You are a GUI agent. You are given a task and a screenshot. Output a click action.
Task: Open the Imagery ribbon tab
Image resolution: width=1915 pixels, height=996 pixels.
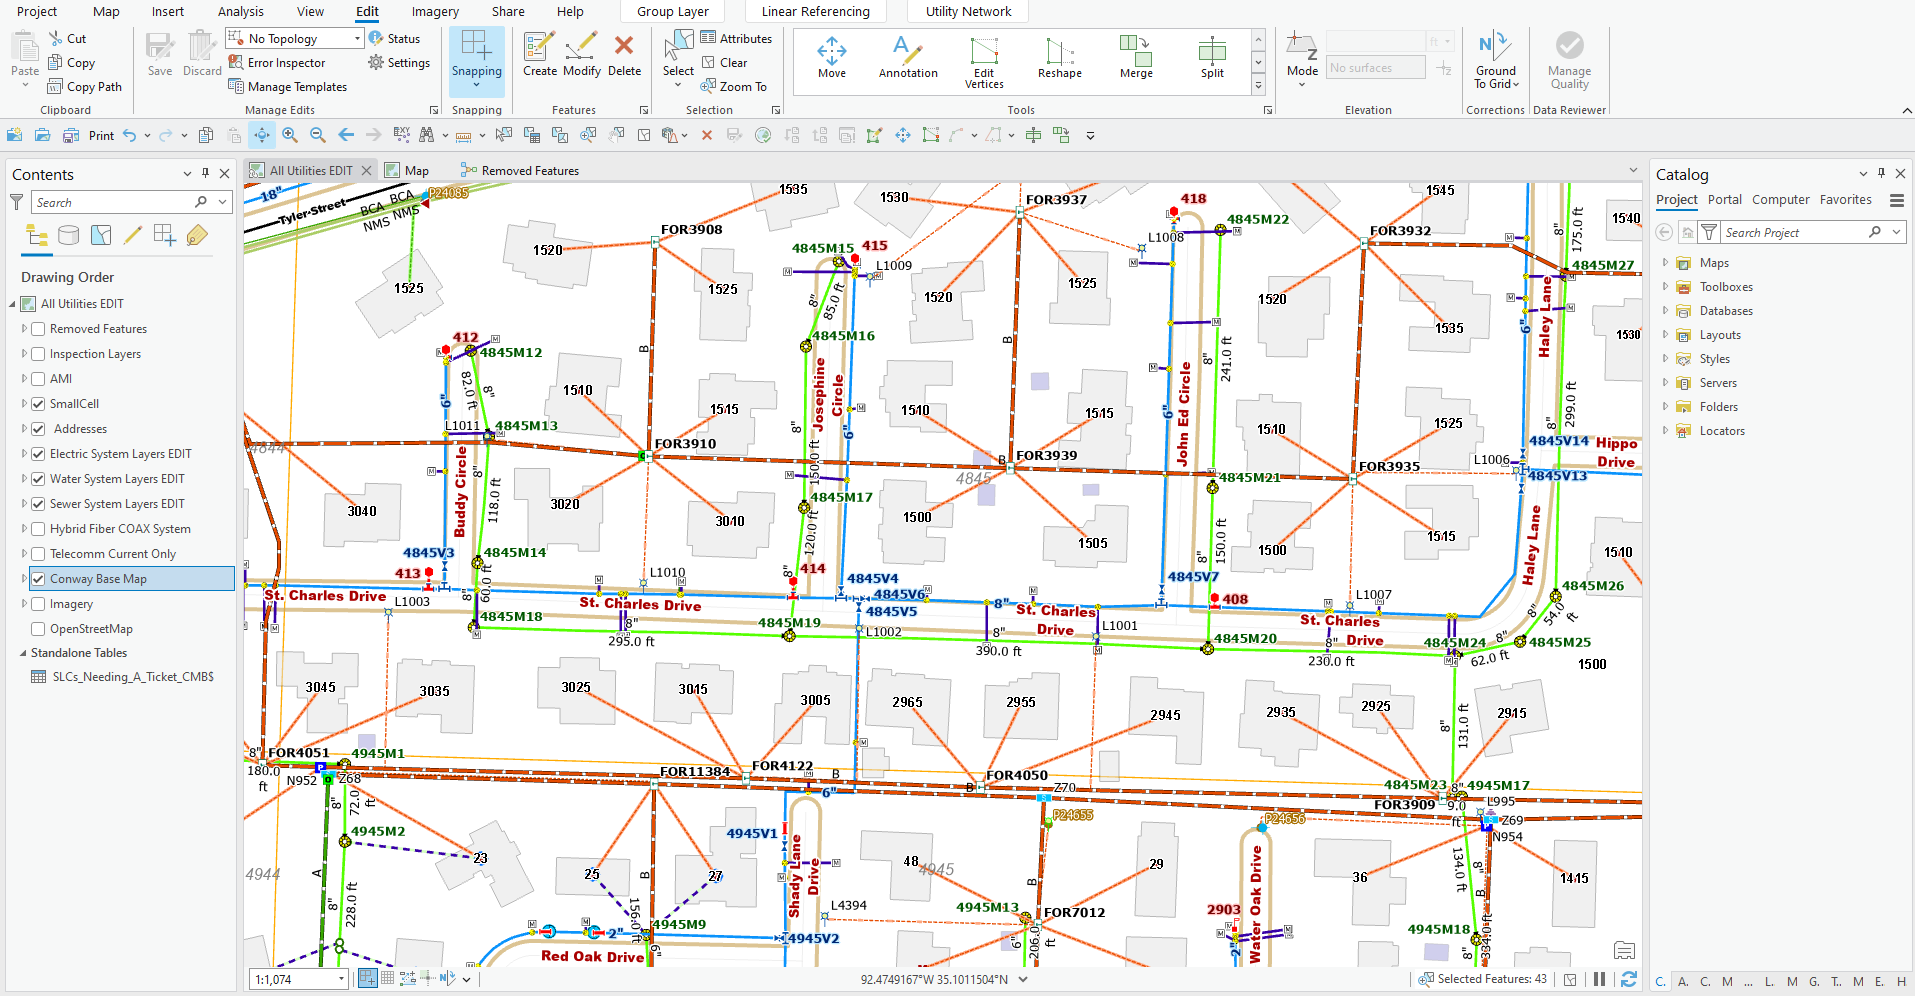(x=434, y=11)
